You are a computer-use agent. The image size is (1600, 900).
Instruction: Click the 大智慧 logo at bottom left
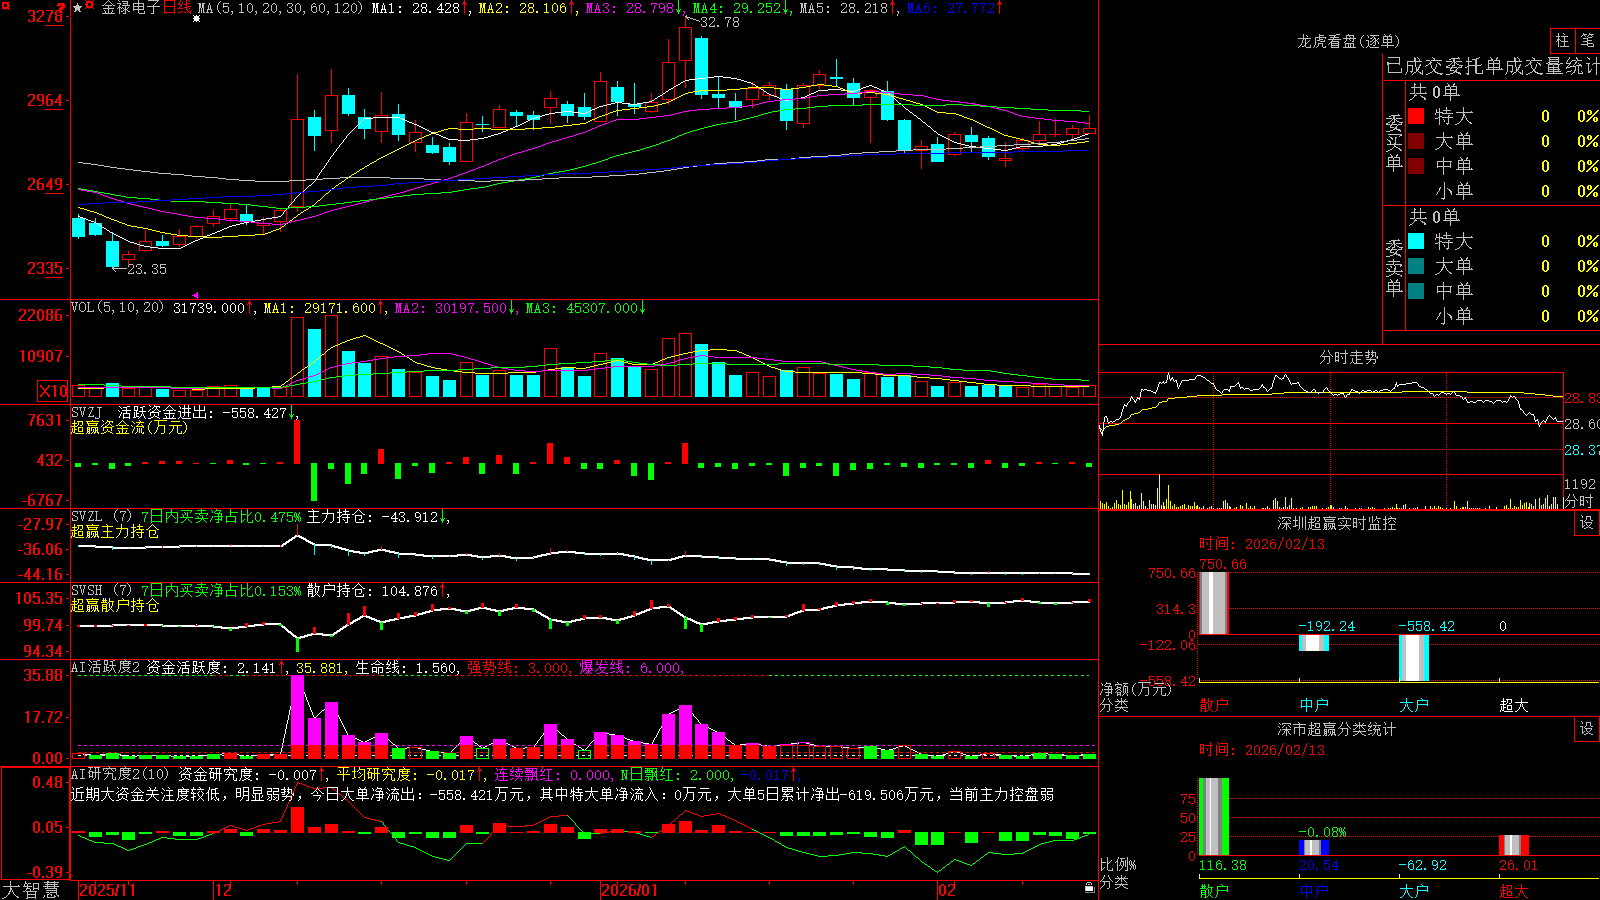click(32, 890)
